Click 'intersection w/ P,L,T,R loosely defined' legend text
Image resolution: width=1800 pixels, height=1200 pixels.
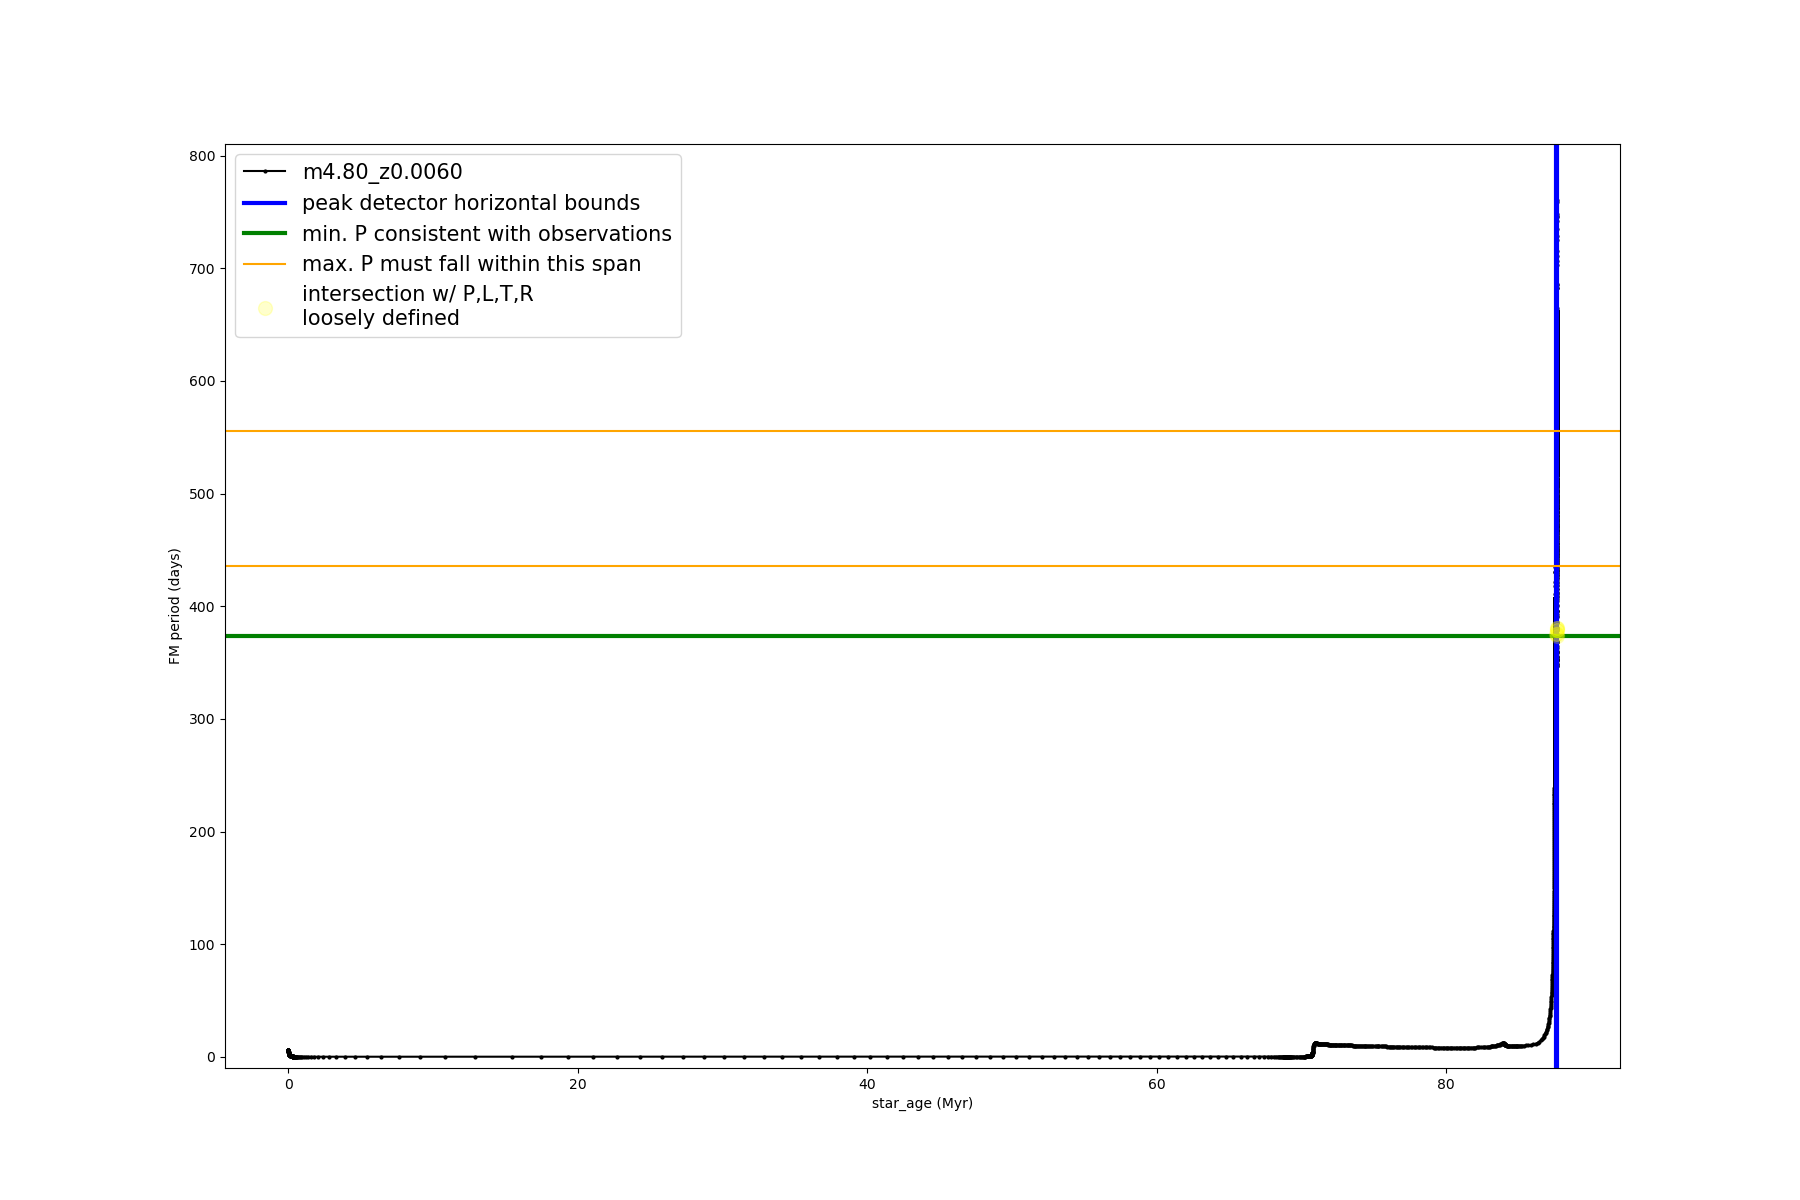tap(417, 306)
